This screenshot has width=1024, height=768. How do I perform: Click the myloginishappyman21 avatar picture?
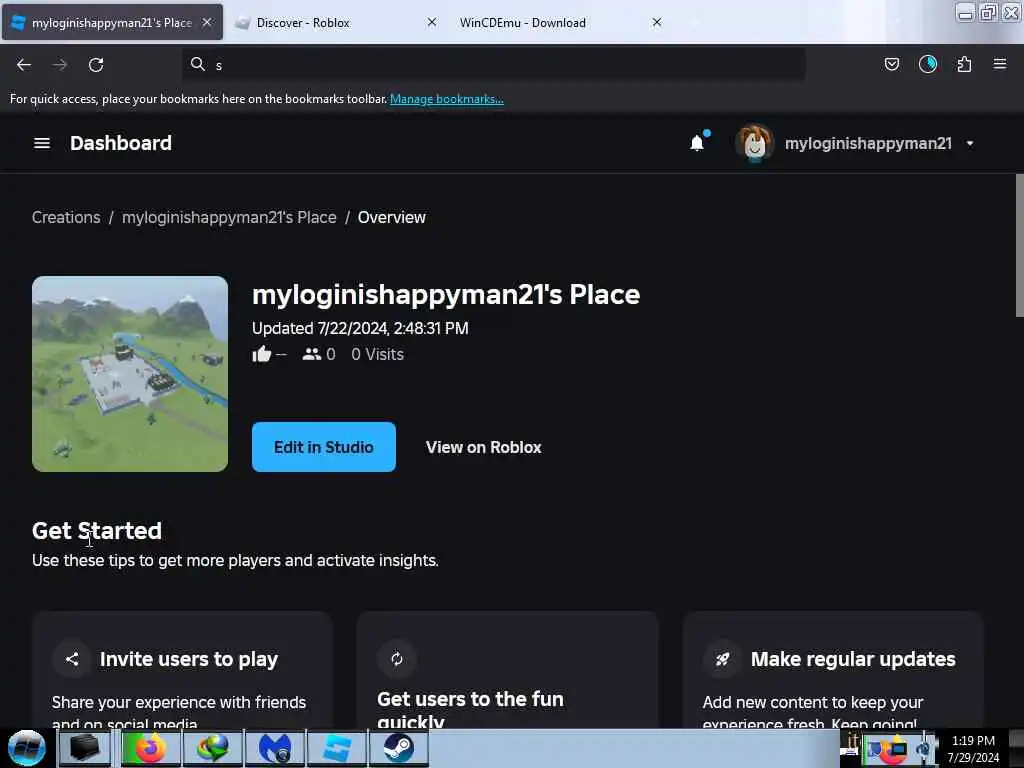[755, 143]
